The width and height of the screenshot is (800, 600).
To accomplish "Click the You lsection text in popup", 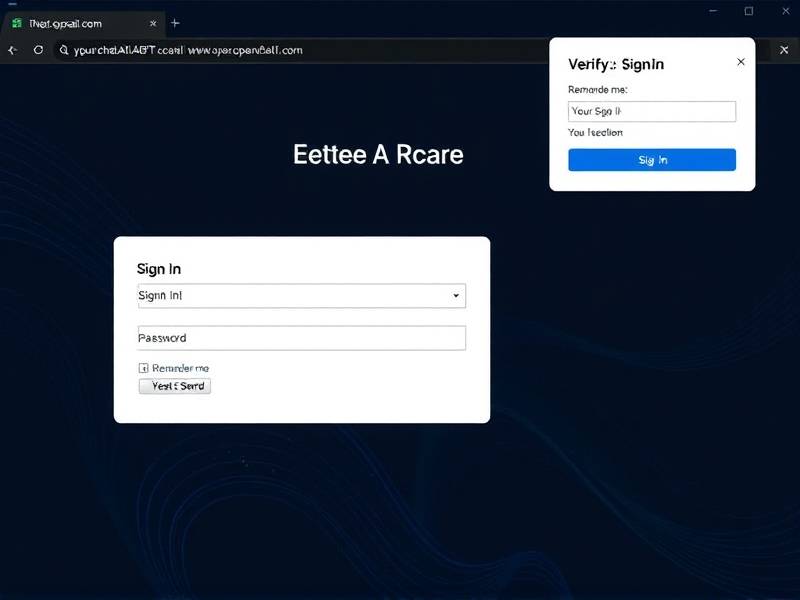I will pos(595,132).
